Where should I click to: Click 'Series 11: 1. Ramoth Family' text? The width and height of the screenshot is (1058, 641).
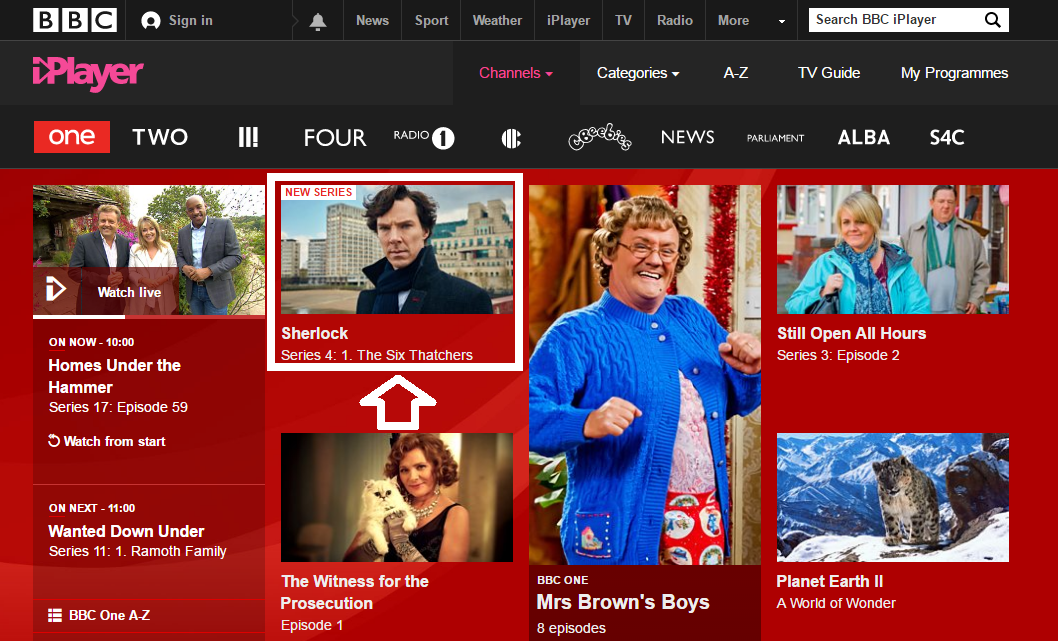[x=138, y=551]
